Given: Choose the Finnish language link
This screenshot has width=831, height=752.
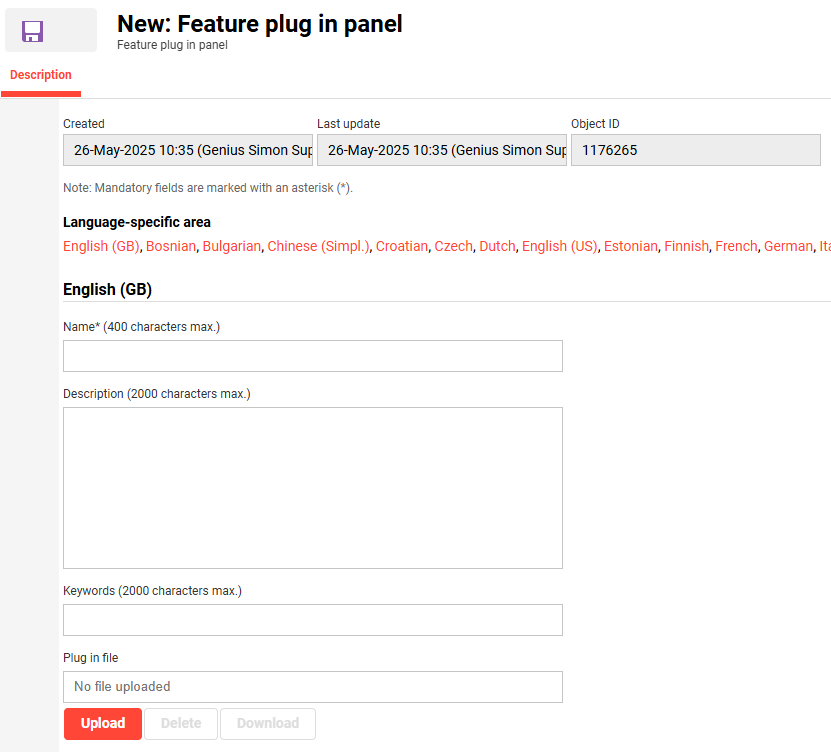Looking at the screenshot, I should pos(686,246).
